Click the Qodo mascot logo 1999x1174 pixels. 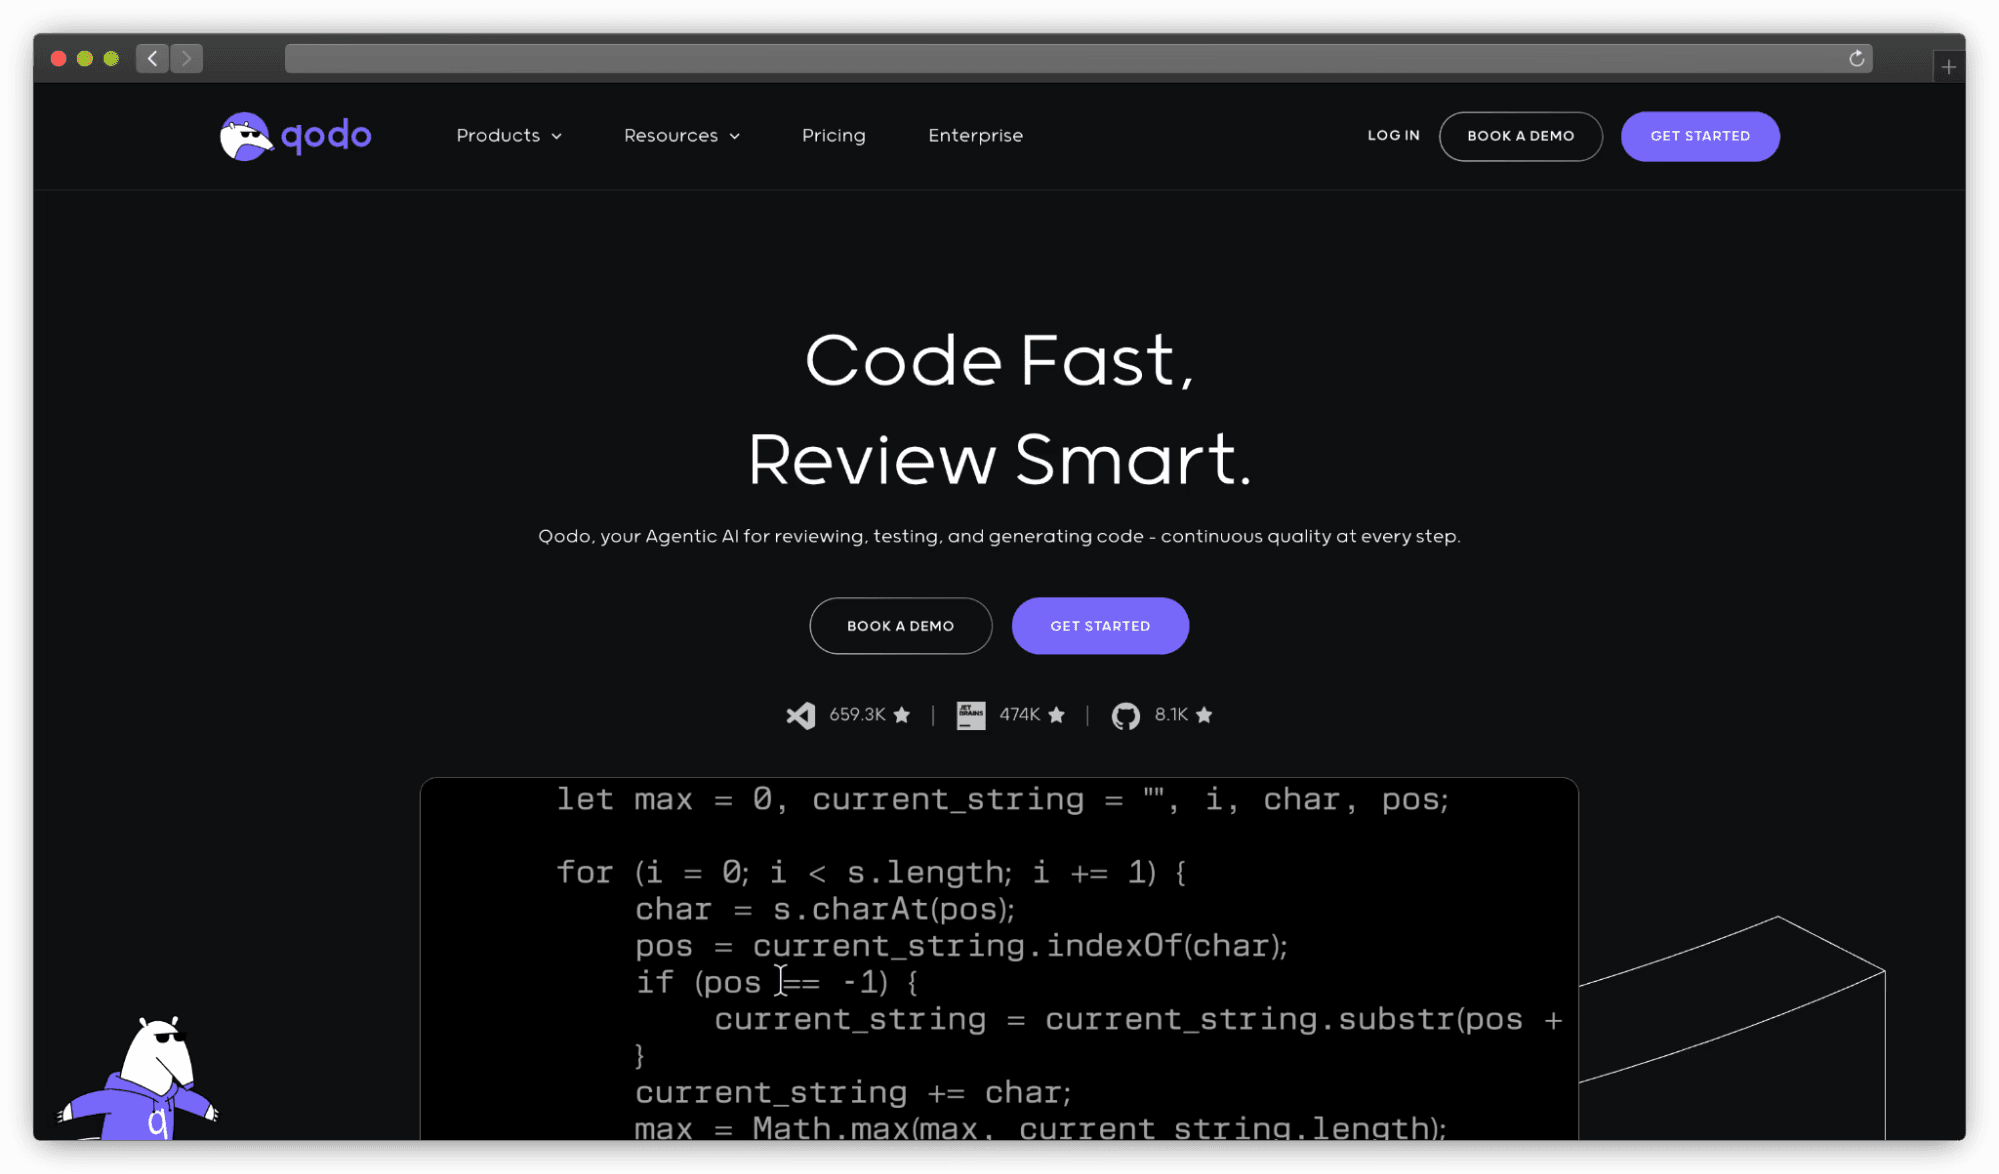pos(246,135)
